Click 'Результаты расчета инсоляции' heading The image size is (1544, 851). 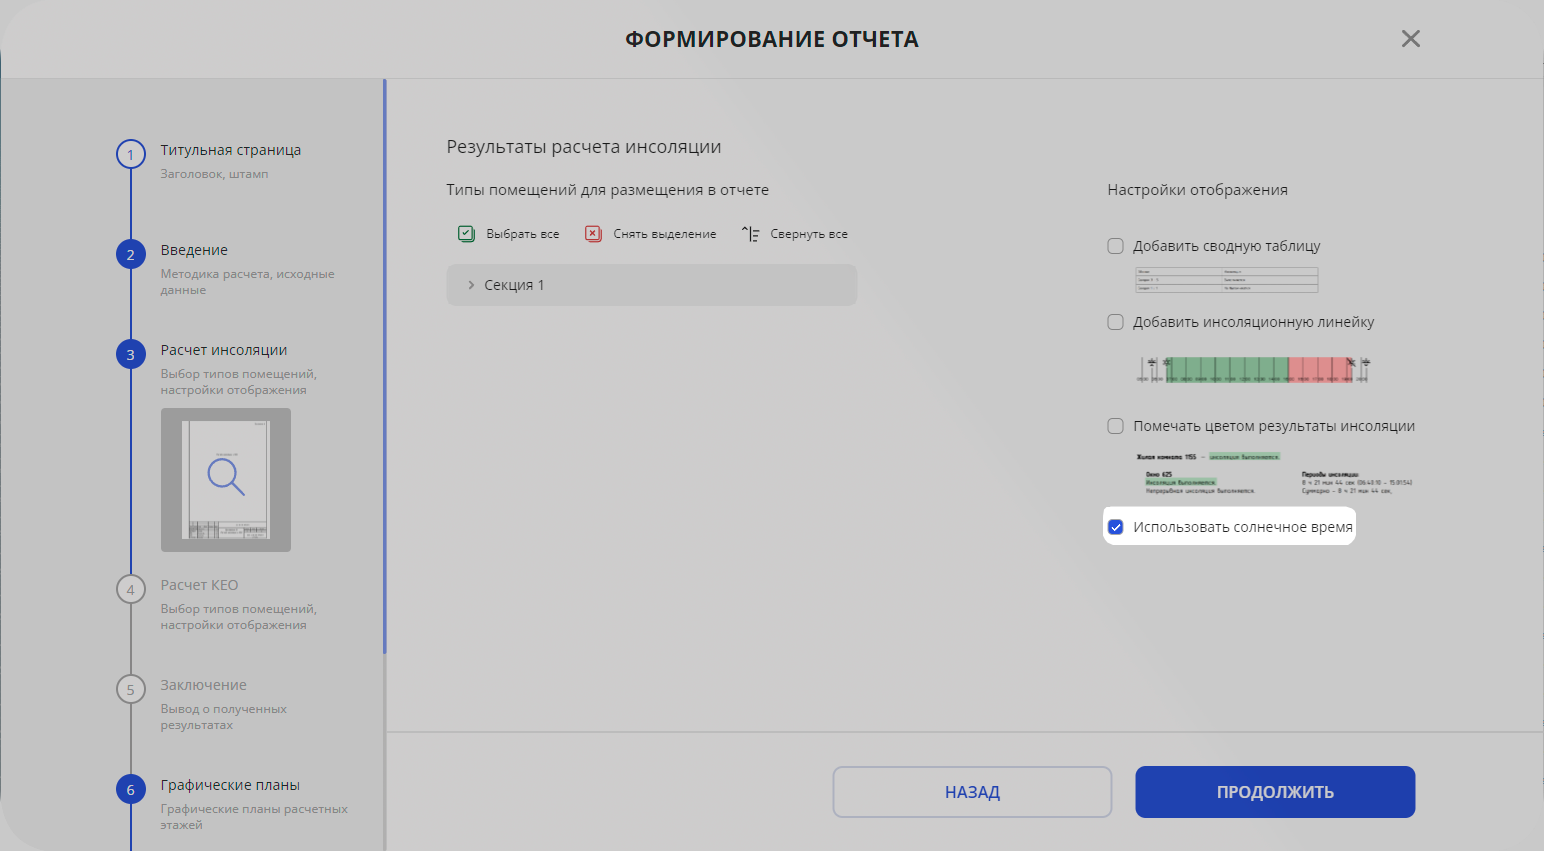coord(584,147)
